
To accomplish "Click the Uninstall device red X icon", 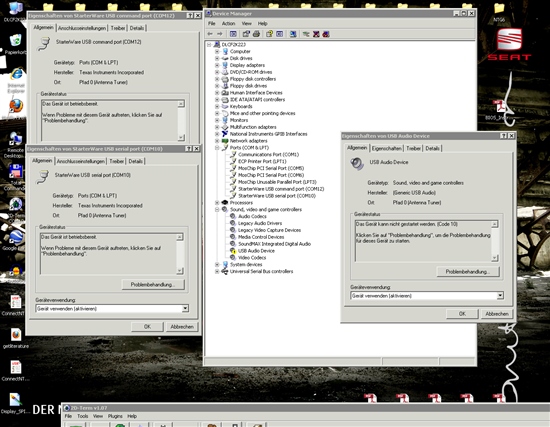I will click(x=316, y=34).
